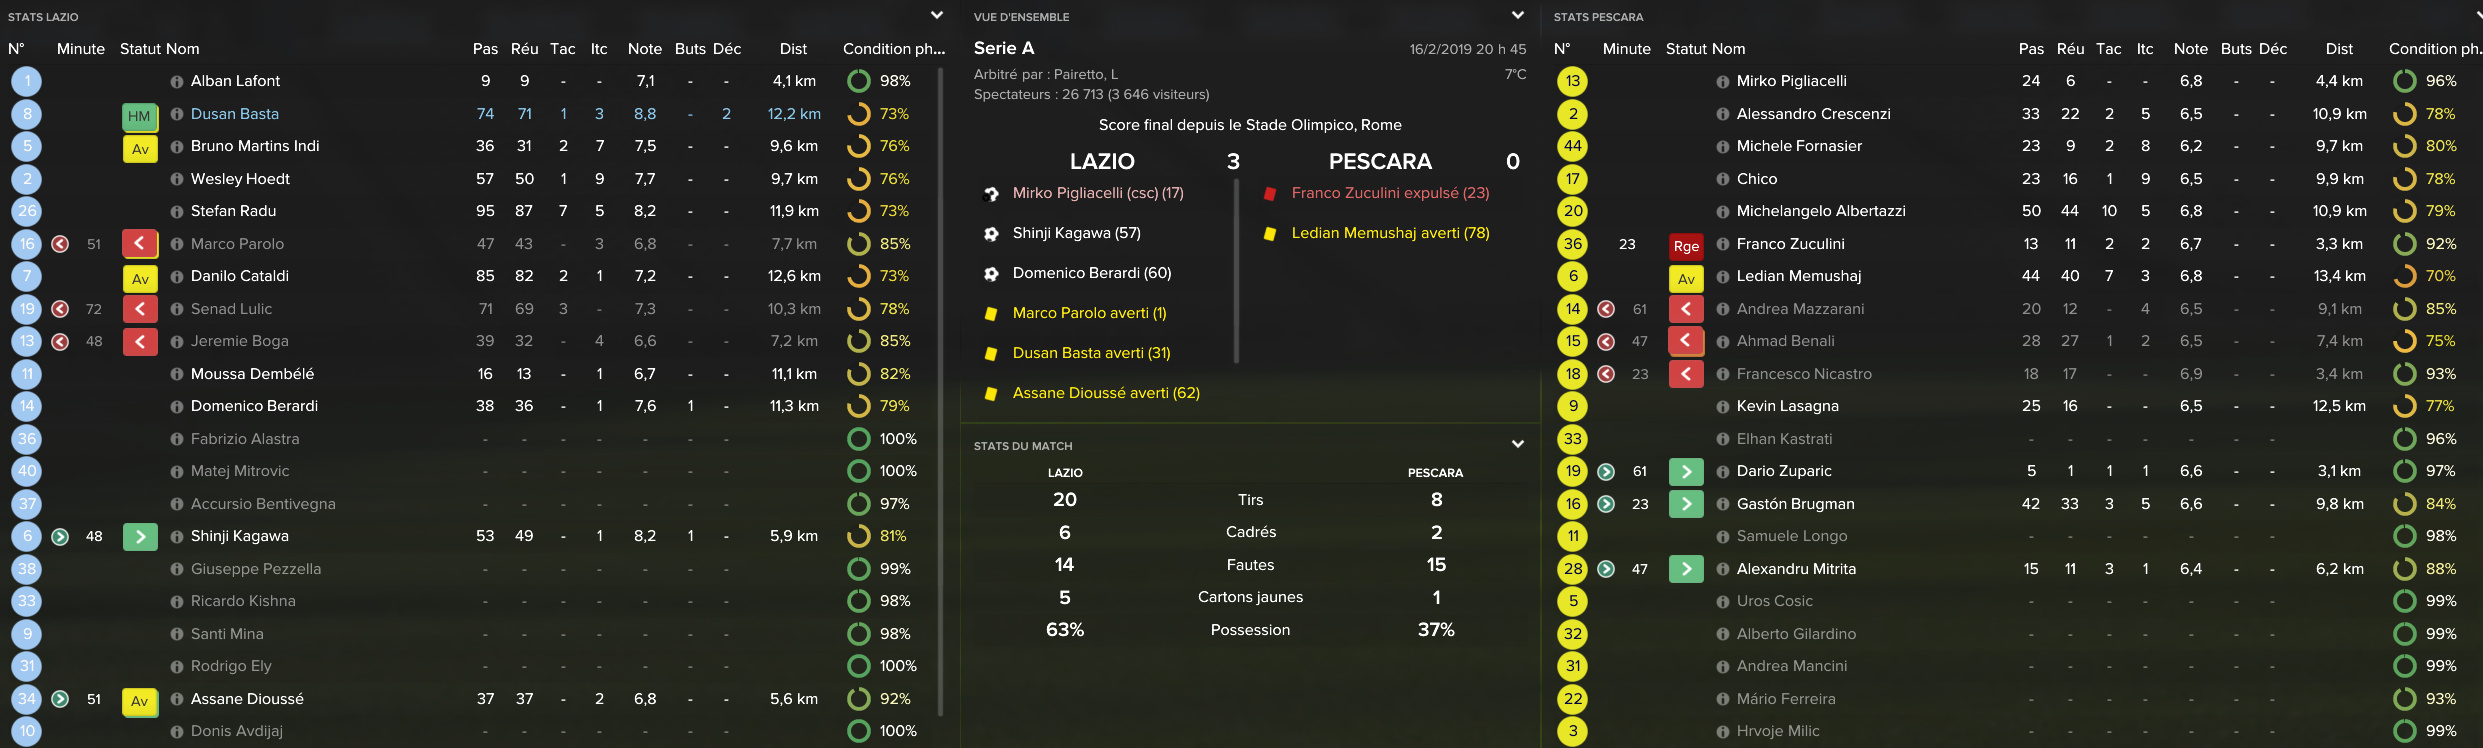Sort Lazio players by Note column
The width and height of the screenshot is (2483, 748).
645,49
